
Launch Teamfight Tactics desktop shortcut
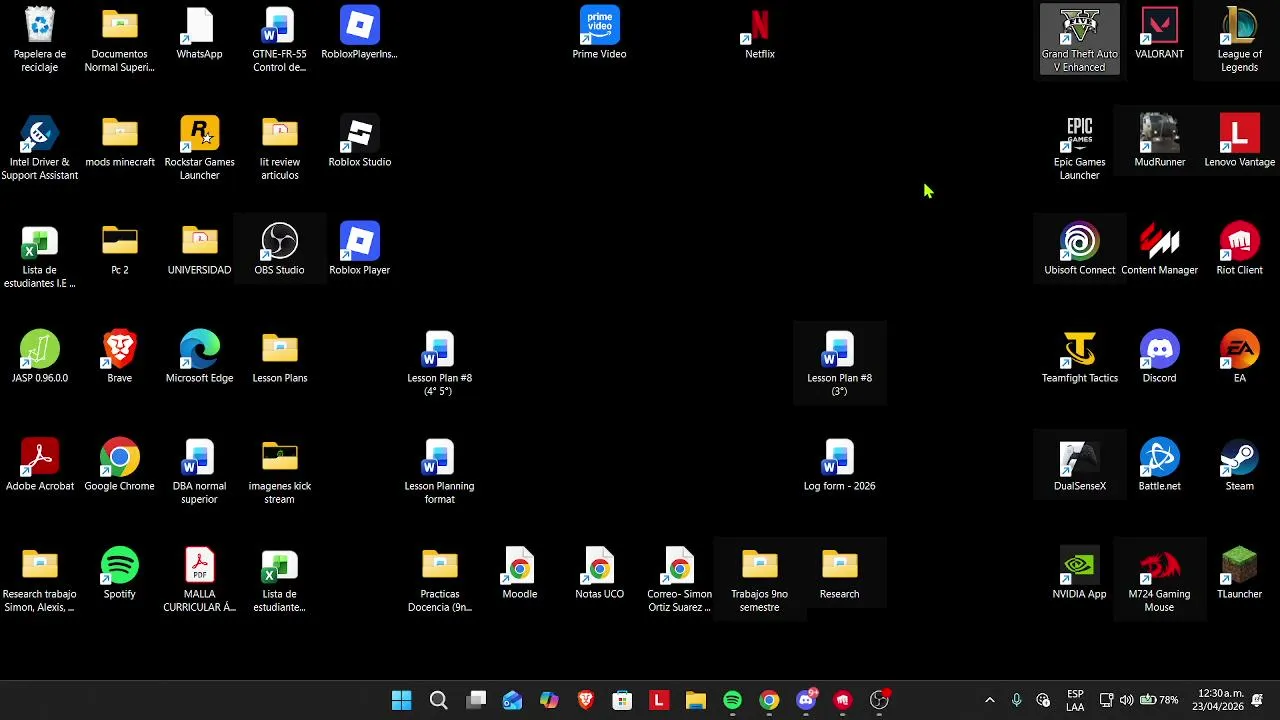pyautogui.click(x=1080, y=358)
